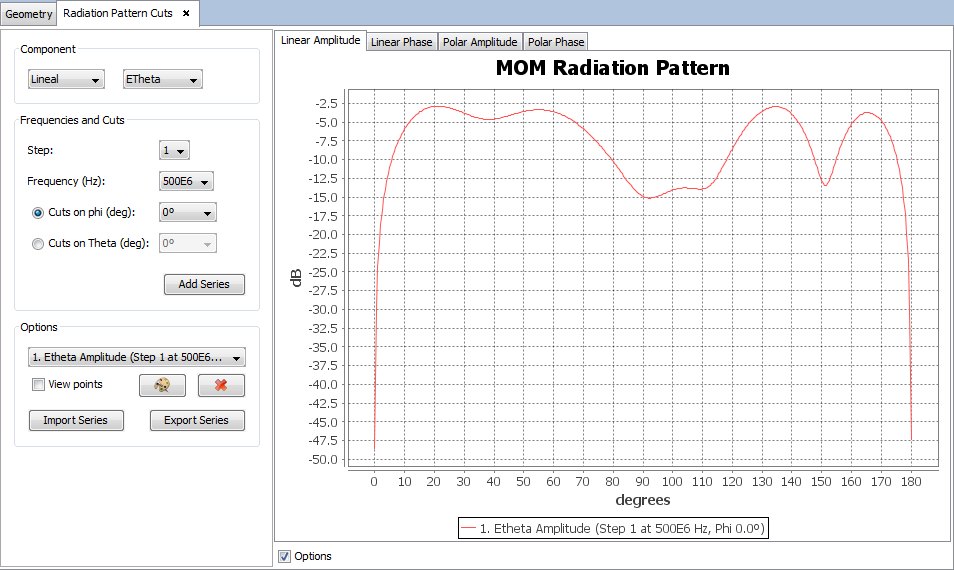The image size is (954, 570).
Task: Select the Cuts on phi radio button
Action: click(38, 213)
